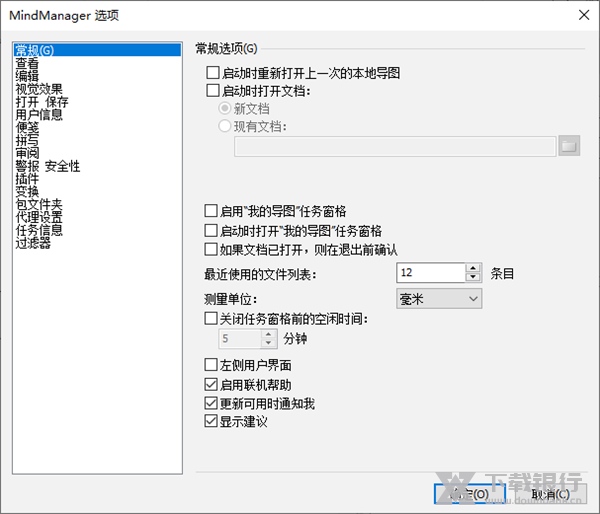Image resolution: width=600 pixels, height=514 pixels.
Task: Enable 启动时重新打开上一次的本地导图 checkbox
Action: [213, 73]
